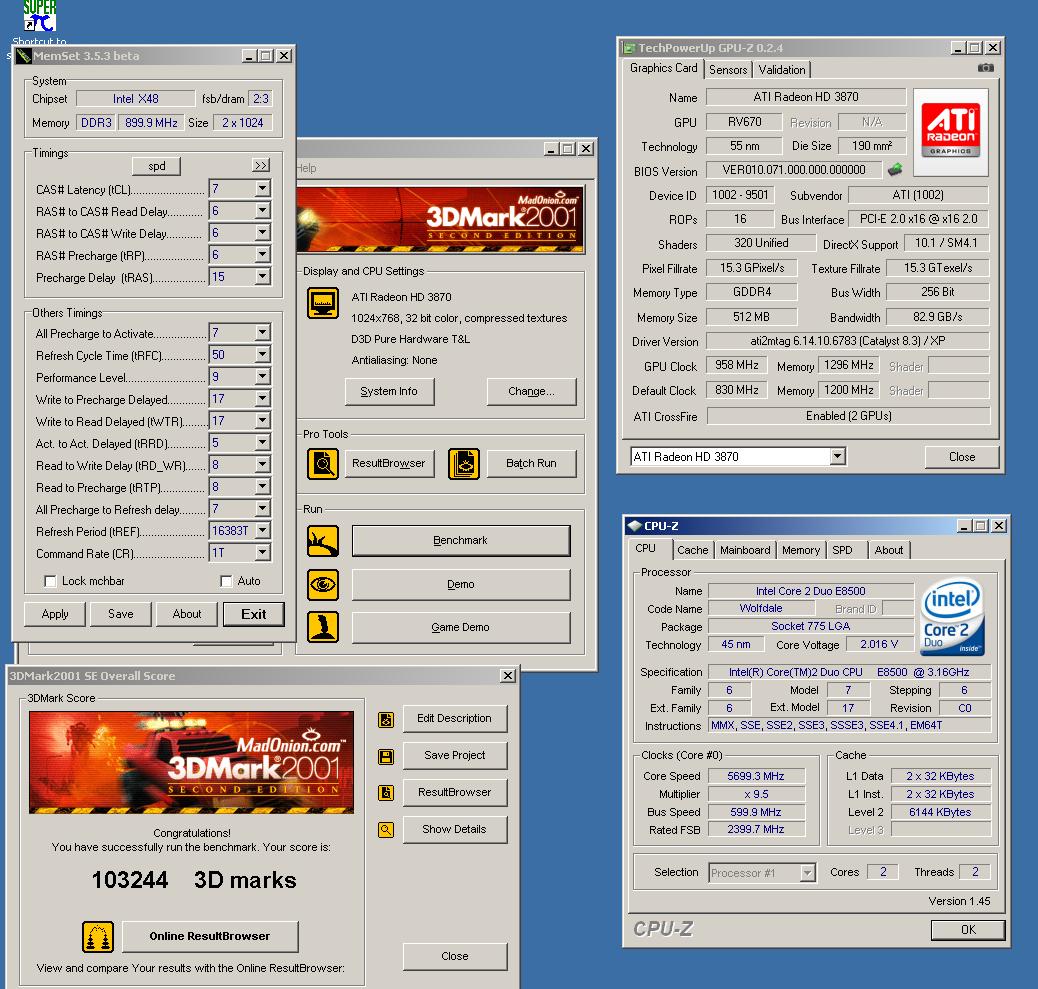Switch to the CPU-Z Cache tab
The image size is (1038, 989).
coord(692,550)
